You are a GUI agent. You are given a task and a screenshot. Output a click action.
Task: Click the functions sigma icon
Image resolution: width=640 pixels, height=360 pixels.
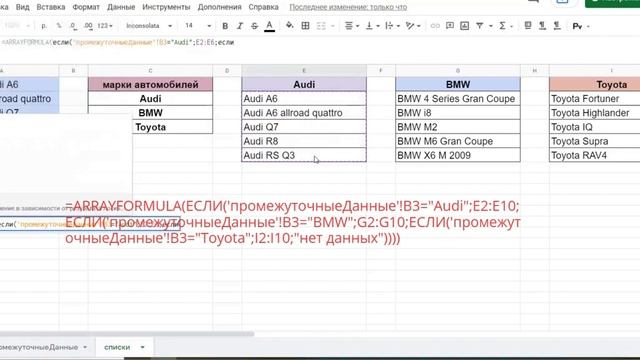[502, 26]
